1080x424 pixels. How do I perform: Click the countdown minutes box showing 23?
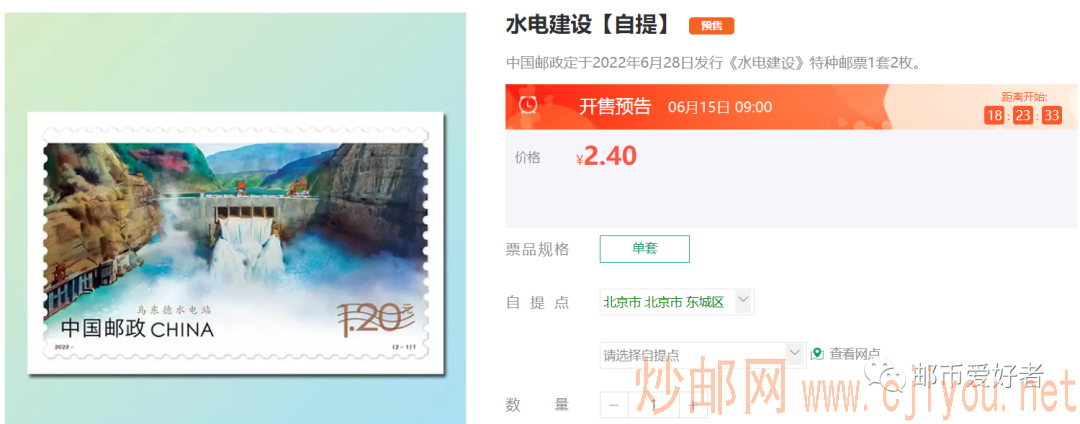[x=1023, y=116]
